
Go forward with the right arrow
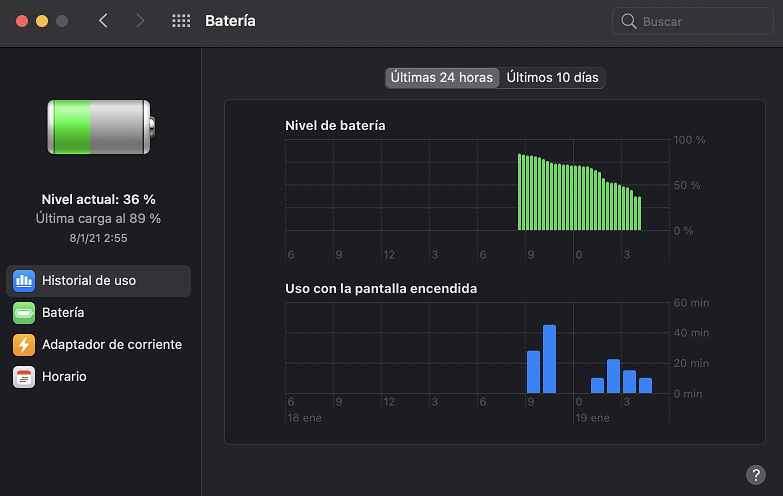tap(139, 21)
